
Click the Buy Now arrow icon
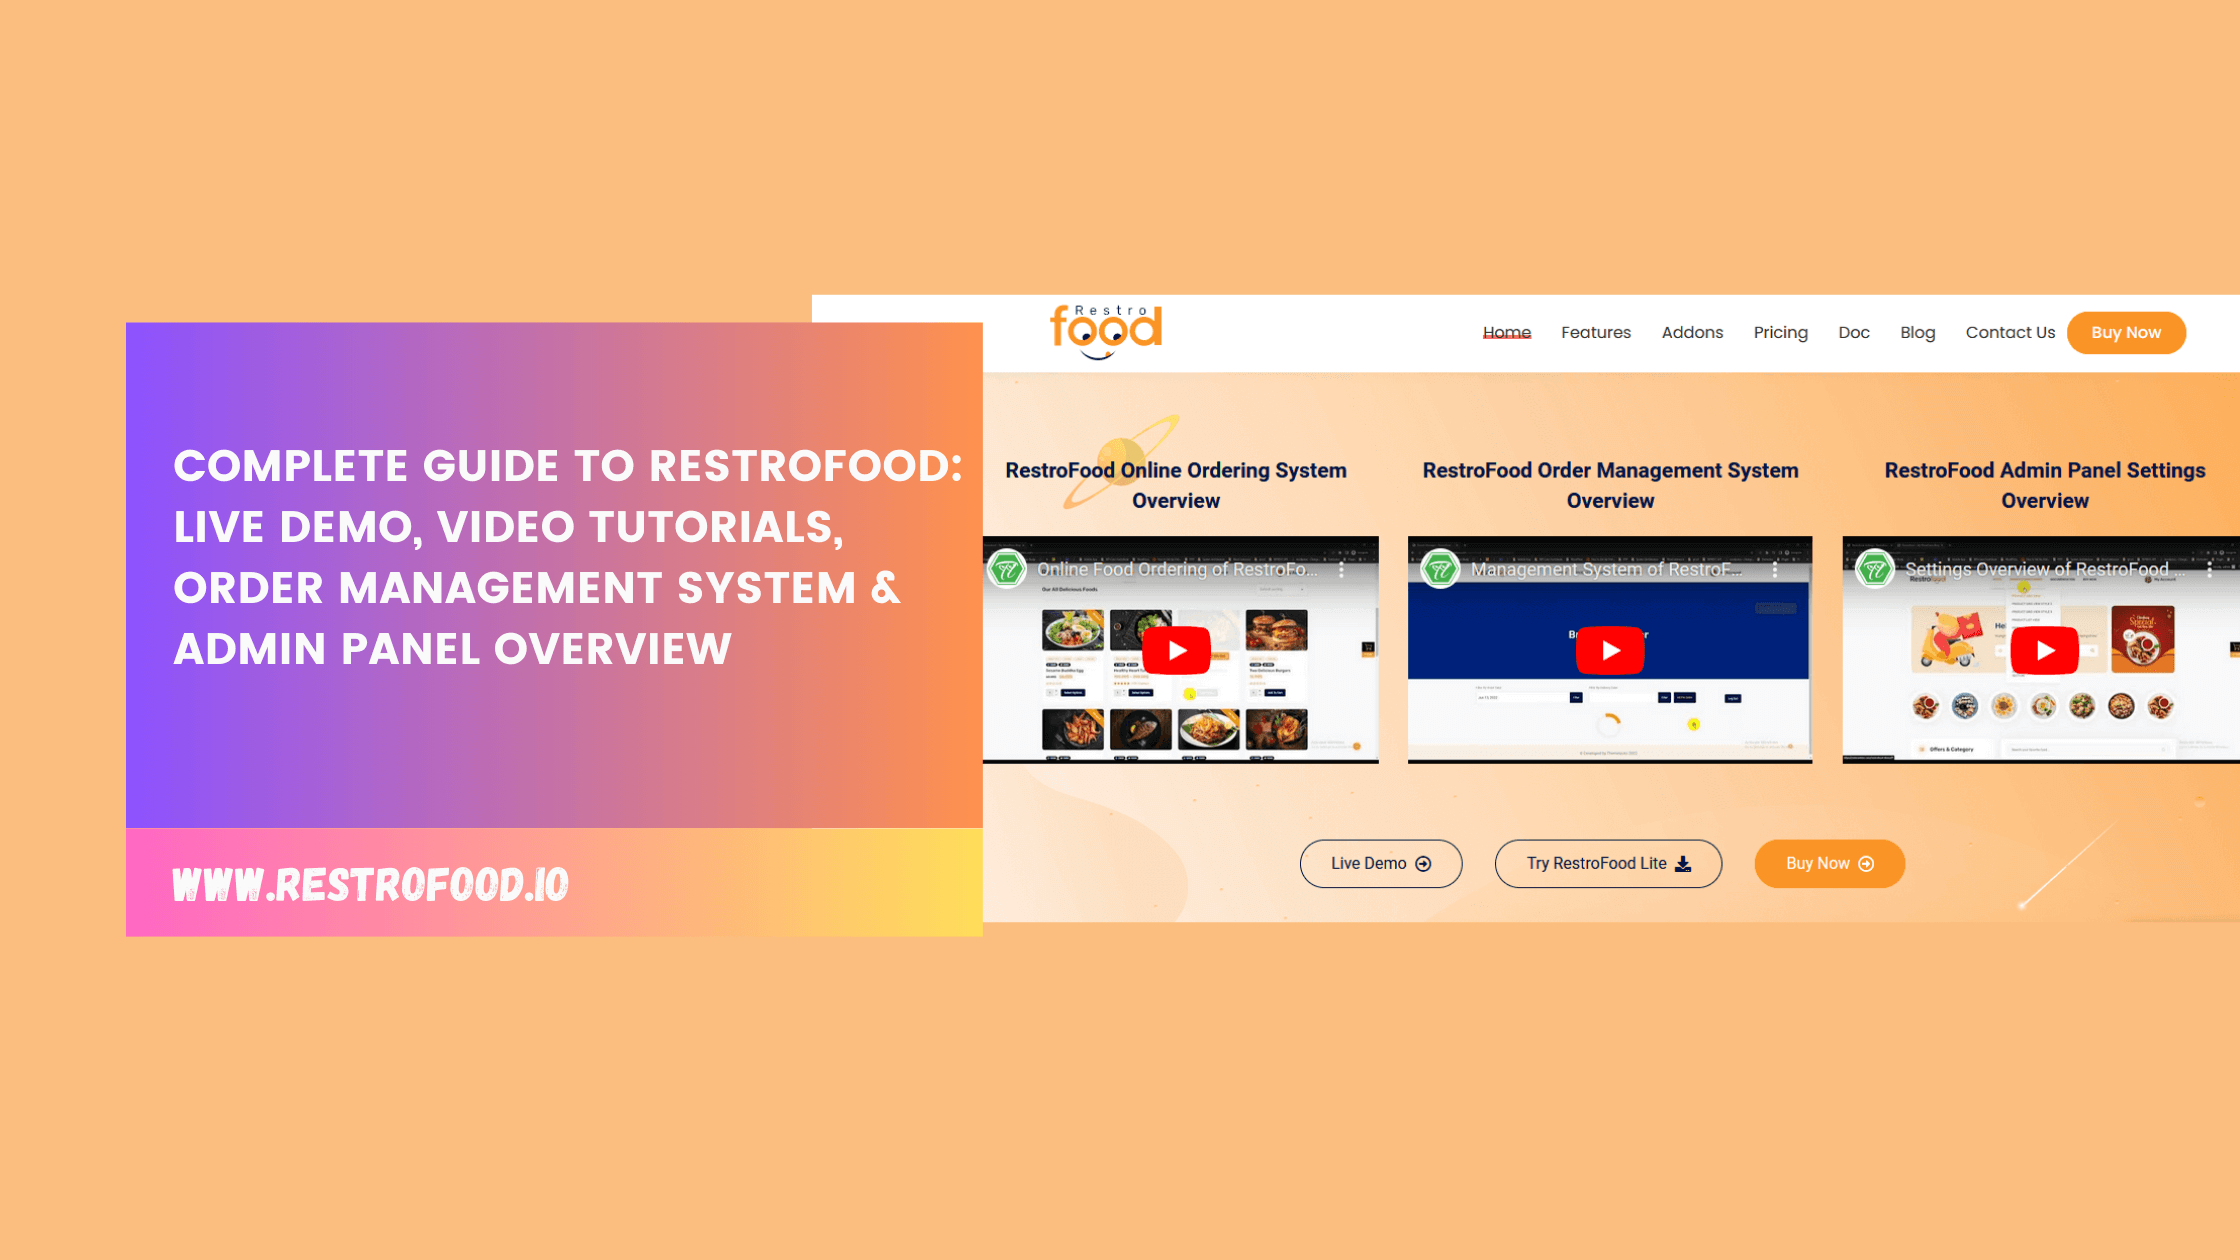[x=1868, y=863]
